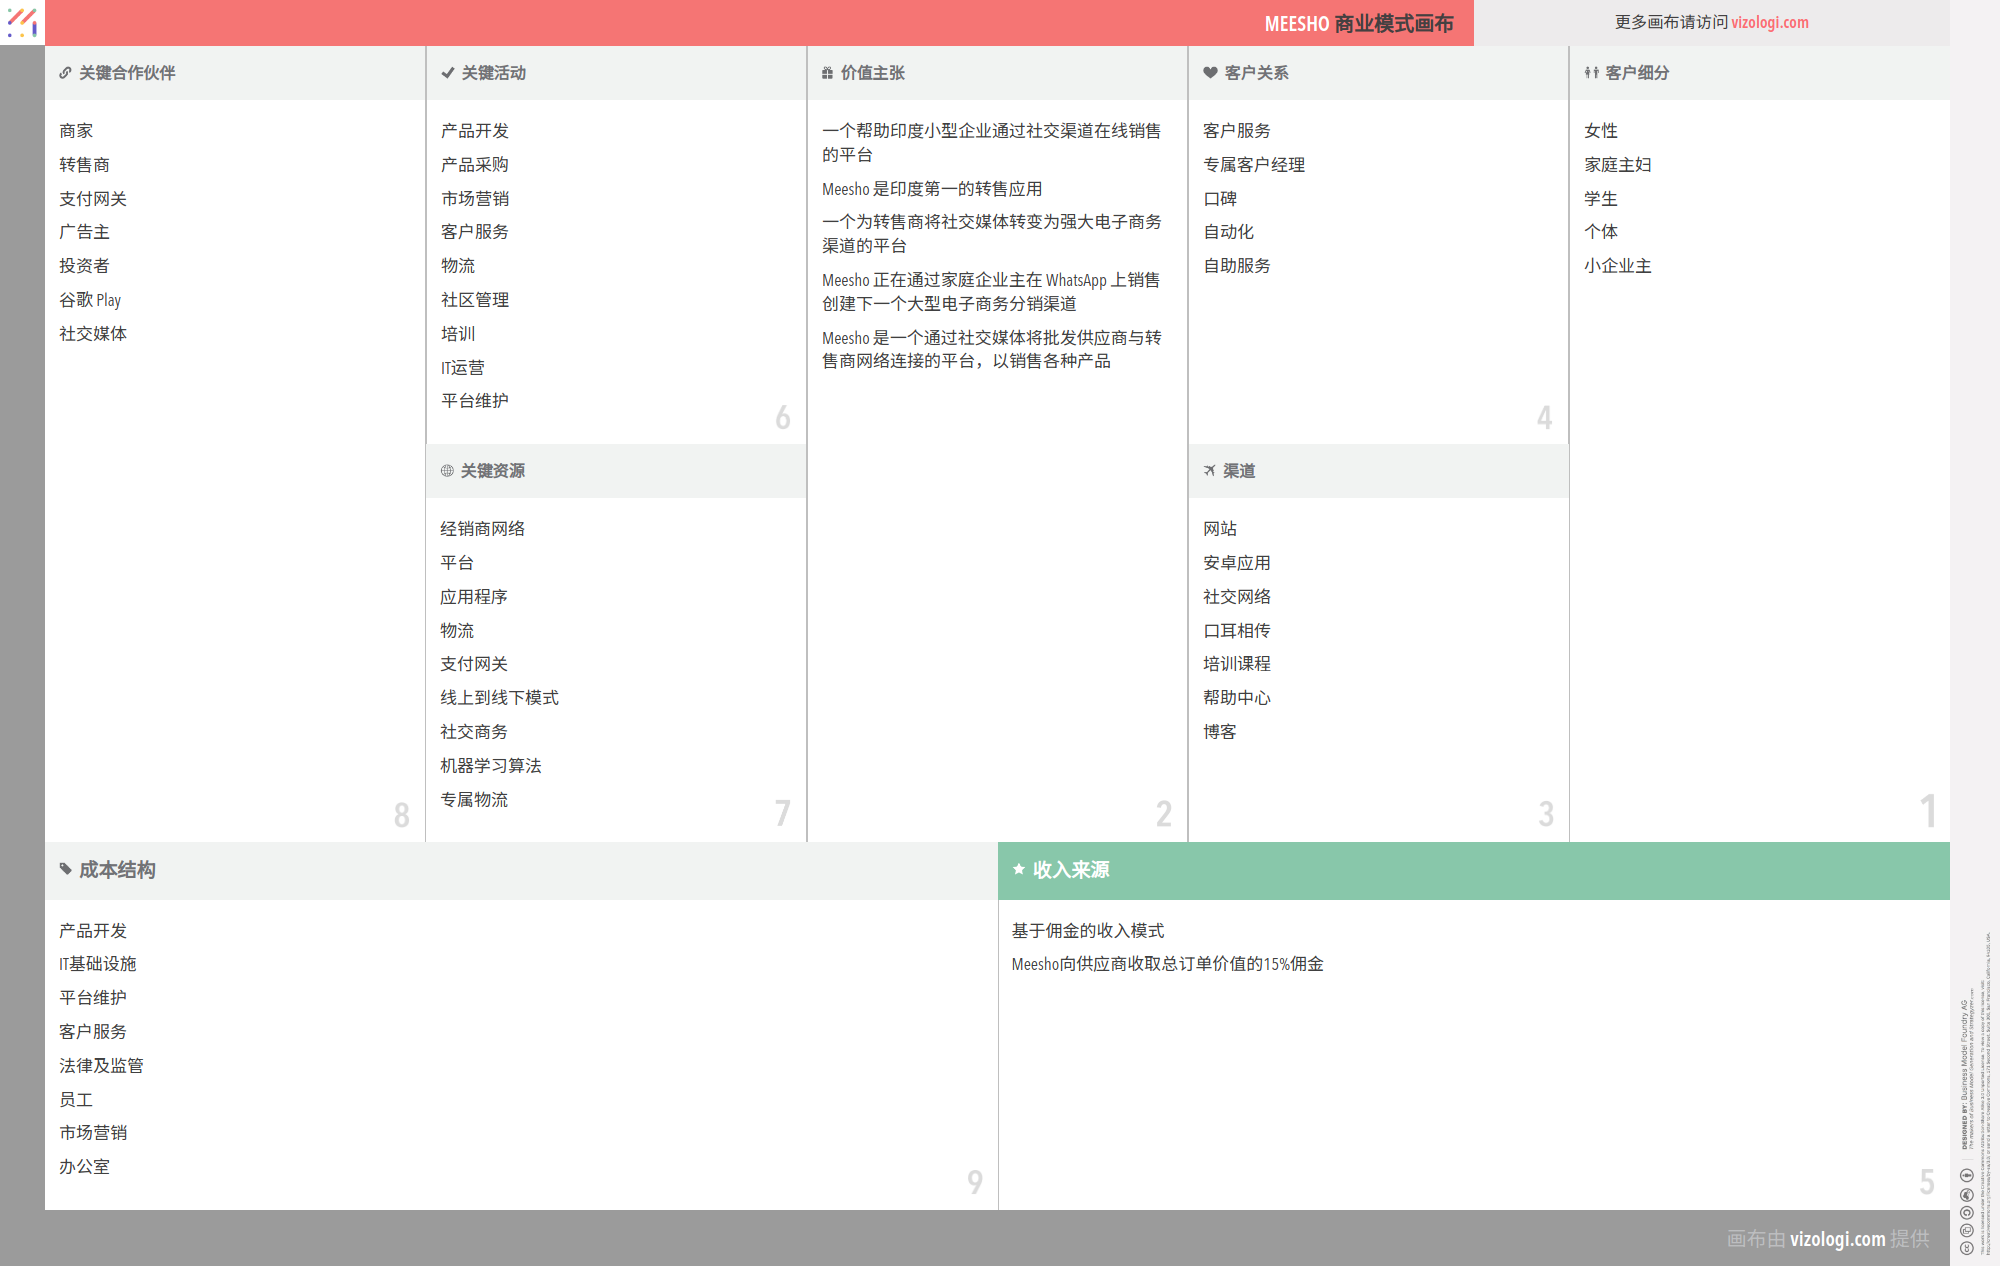2000x1266 pixels.
Task: Open the vizologi.com link in the top-right header
Action: pos(1758,22)
